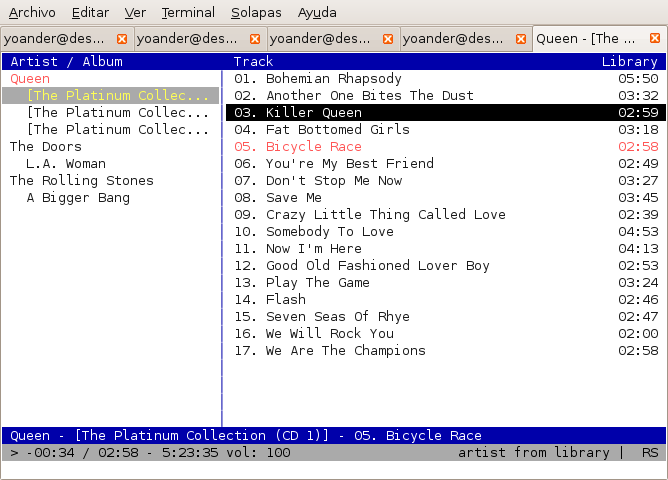Viewport: 668px width, 480px height.
Task: Select track 17. We Are The Champions
Action: 446,351
